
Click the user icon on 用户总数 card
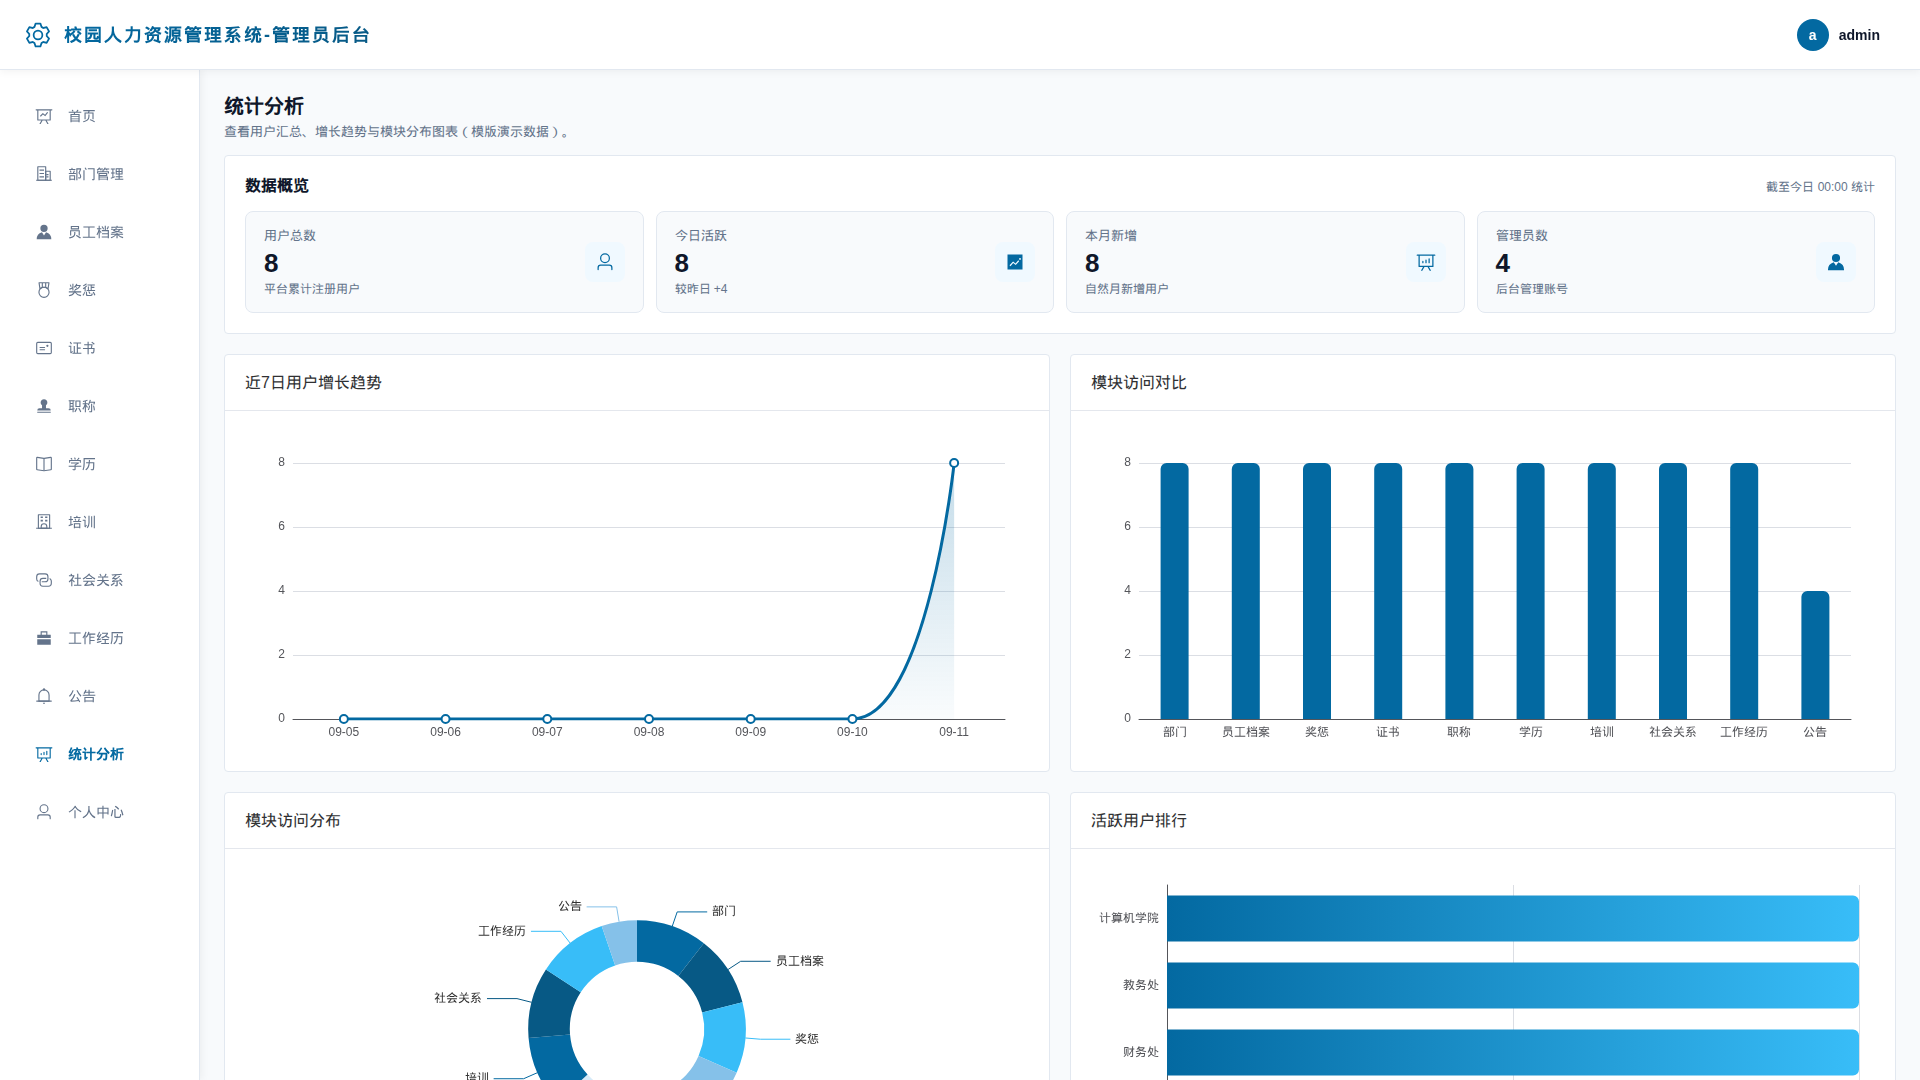[x=605, y=262]
